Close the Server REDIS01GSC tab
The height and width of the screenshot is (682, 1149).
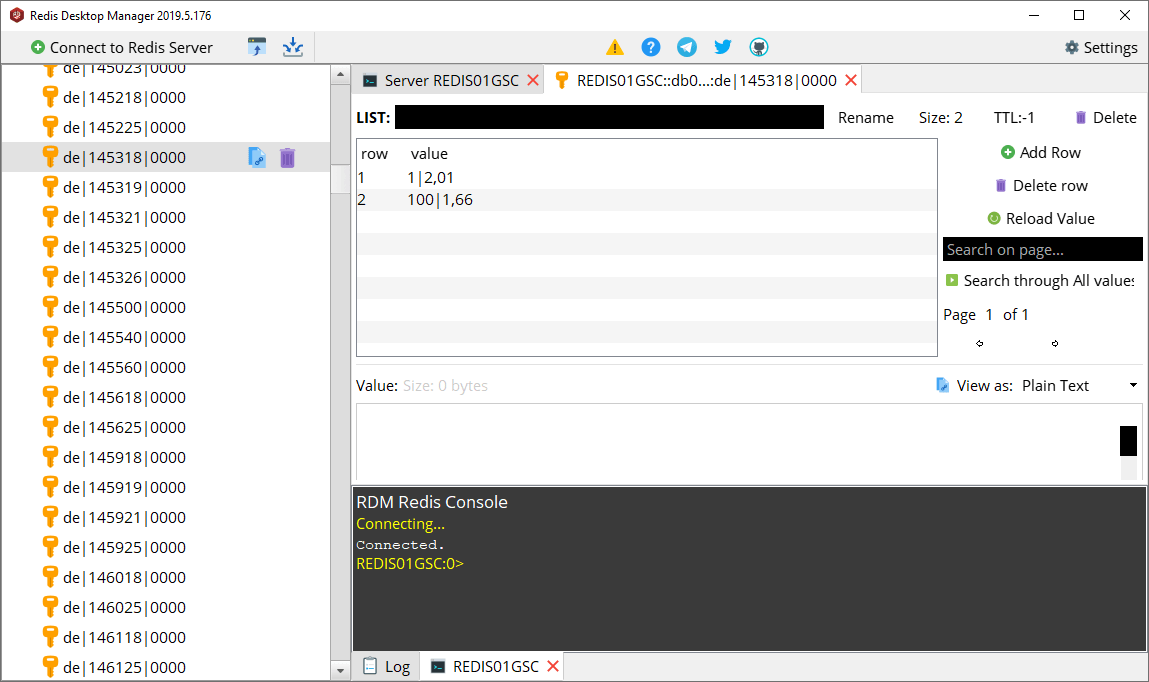[x=533, y=81]
